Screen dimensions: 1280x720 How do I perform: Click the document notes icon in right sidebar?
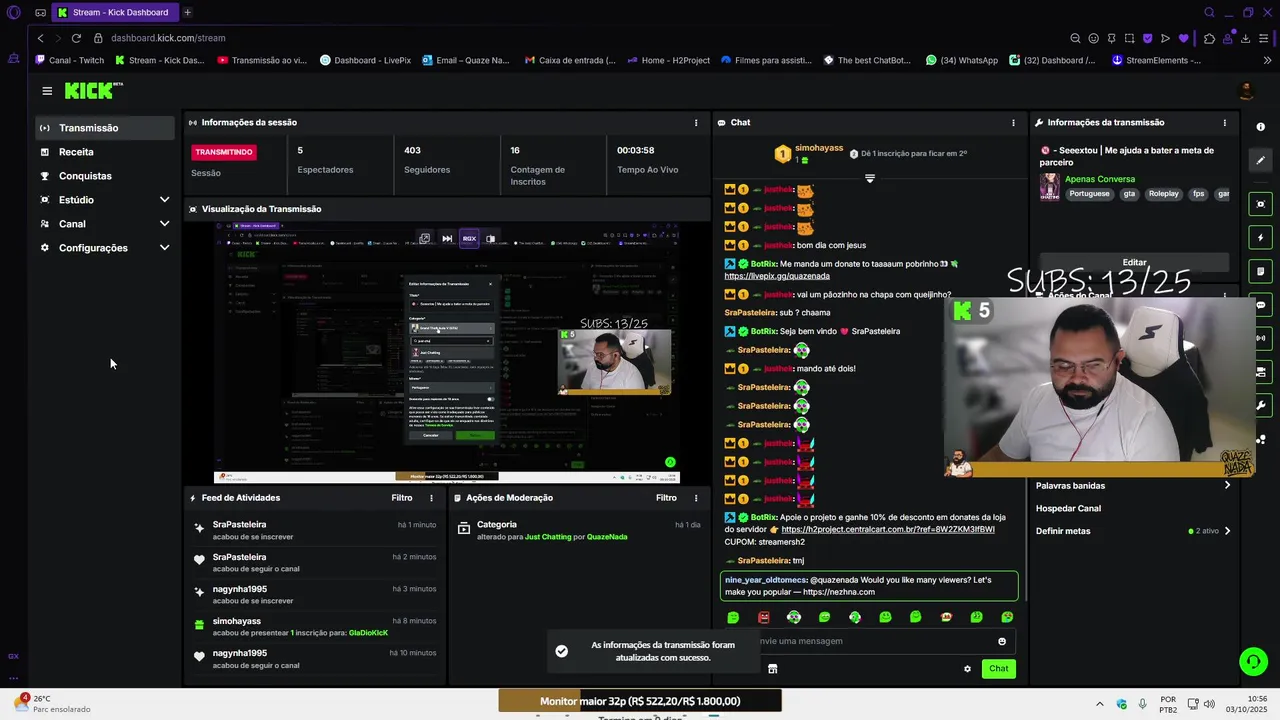1261,271
